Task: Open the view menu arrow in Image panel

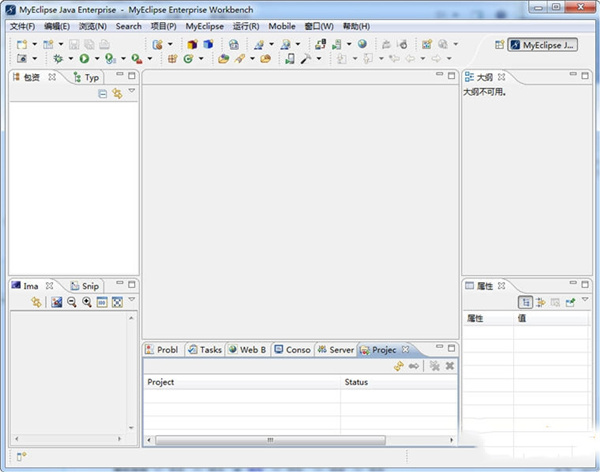Action: point(131,301)
